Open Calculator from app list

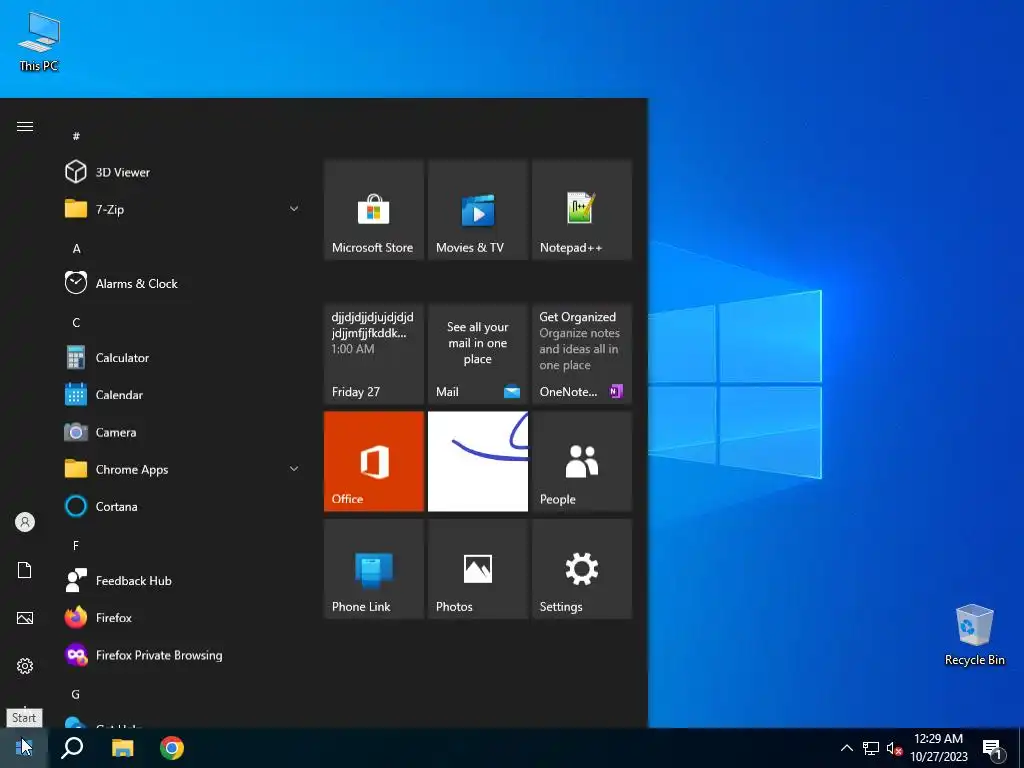point(182,358)
